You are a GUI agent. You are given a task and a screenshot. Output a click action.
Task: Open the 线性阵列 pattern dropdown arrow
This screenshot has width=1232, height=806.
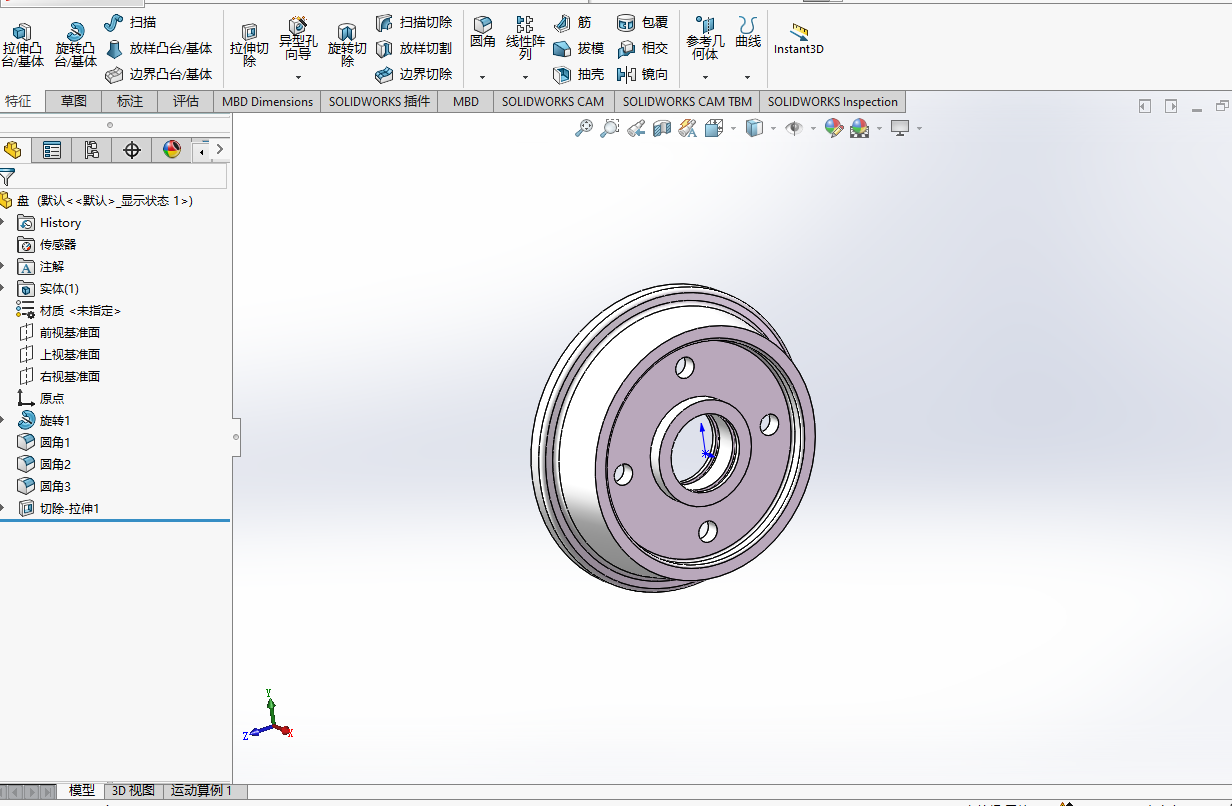(525, 77)
